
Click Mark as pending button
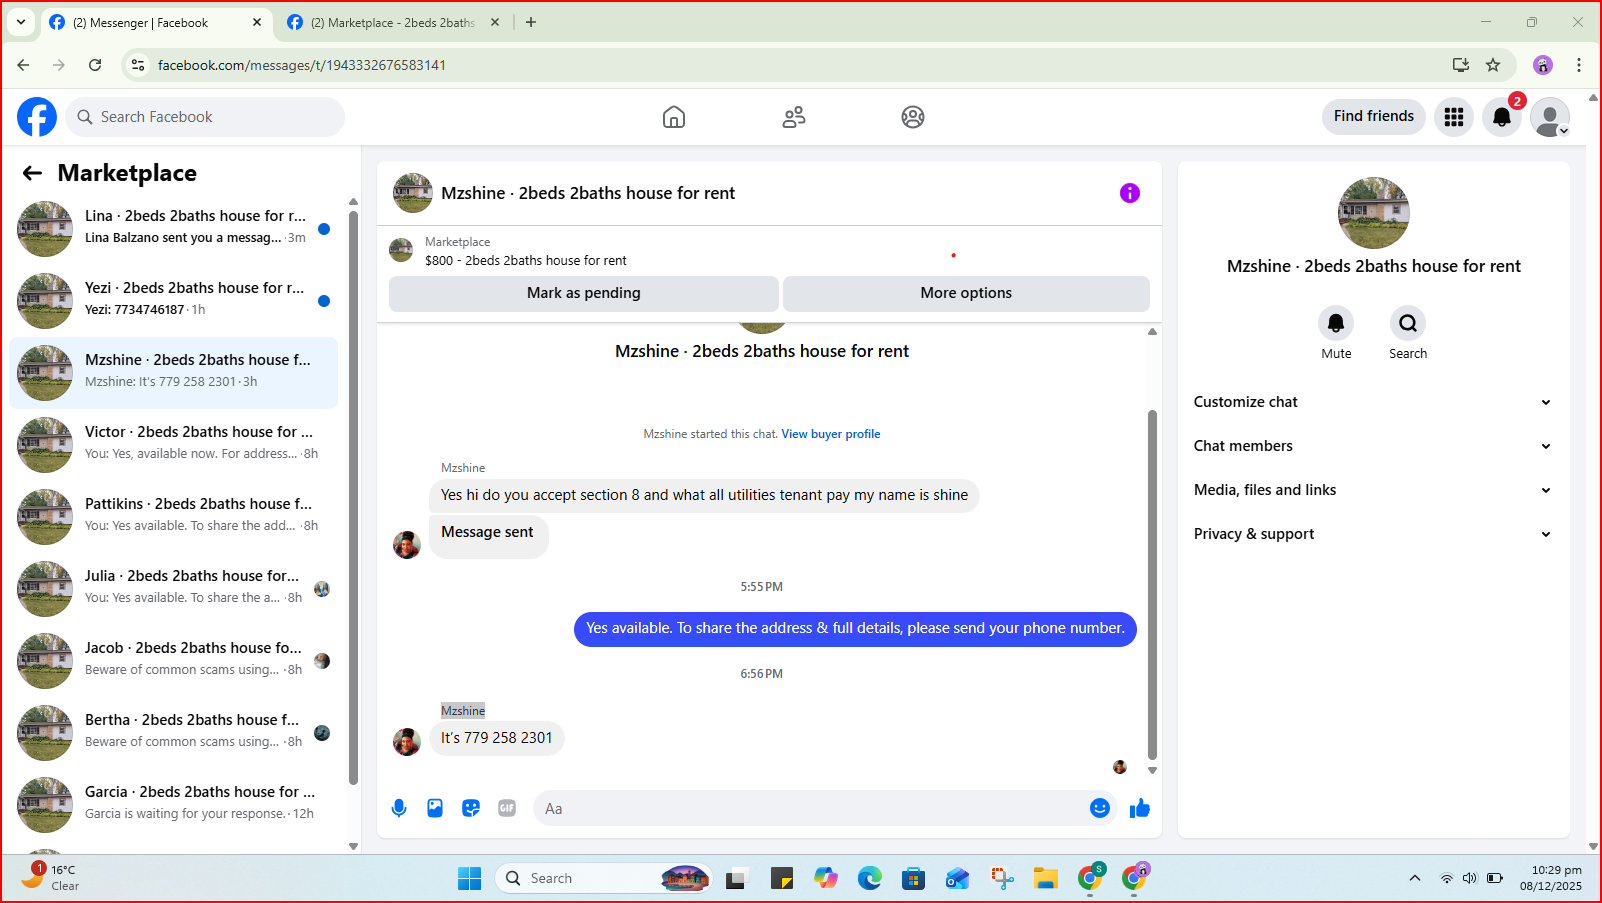click(x=584, y=293)
